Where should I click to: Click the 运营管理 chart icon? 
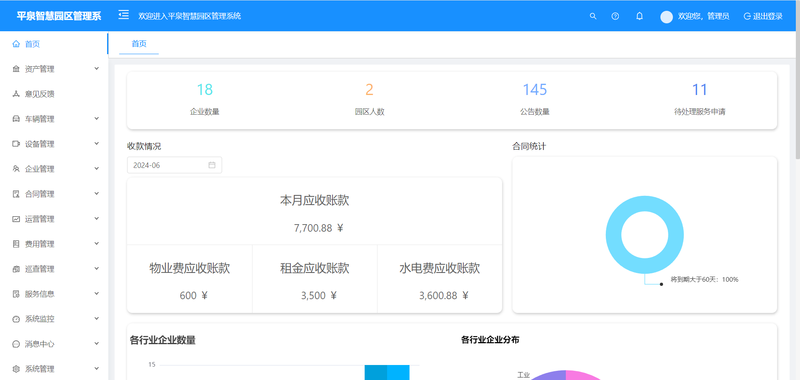click(x=16, y=219)
